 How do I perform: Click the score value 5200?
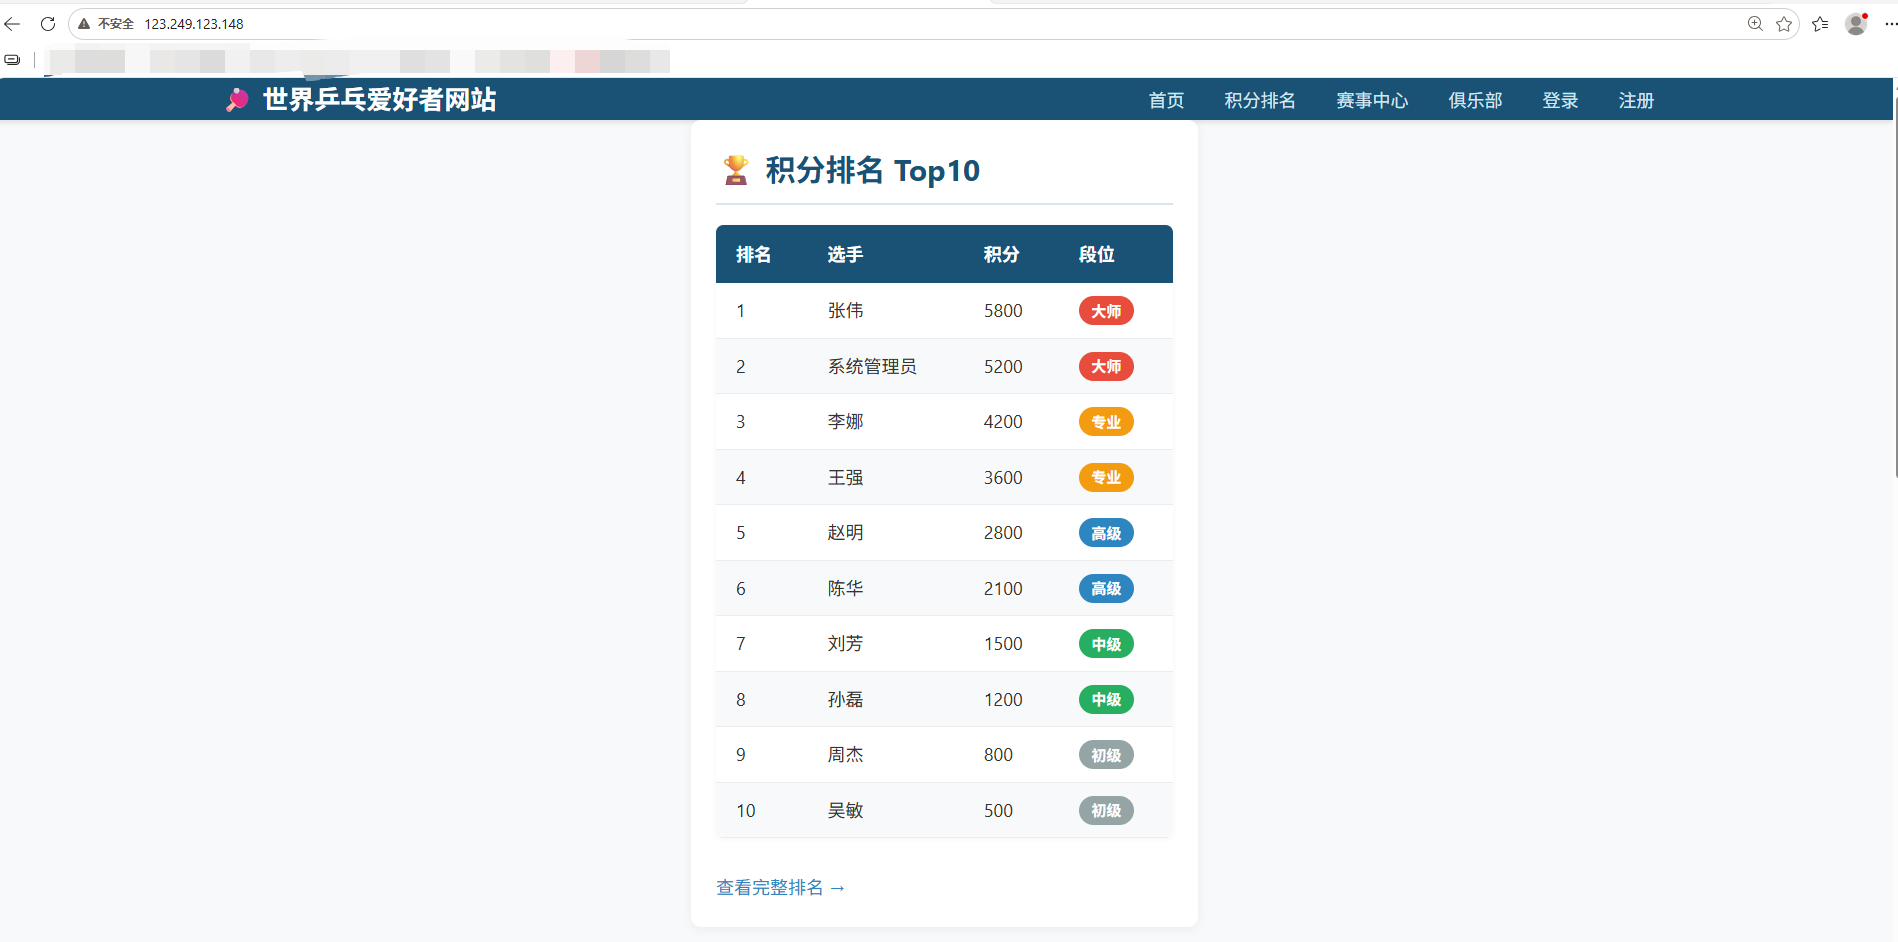[x=1003, y=367]
